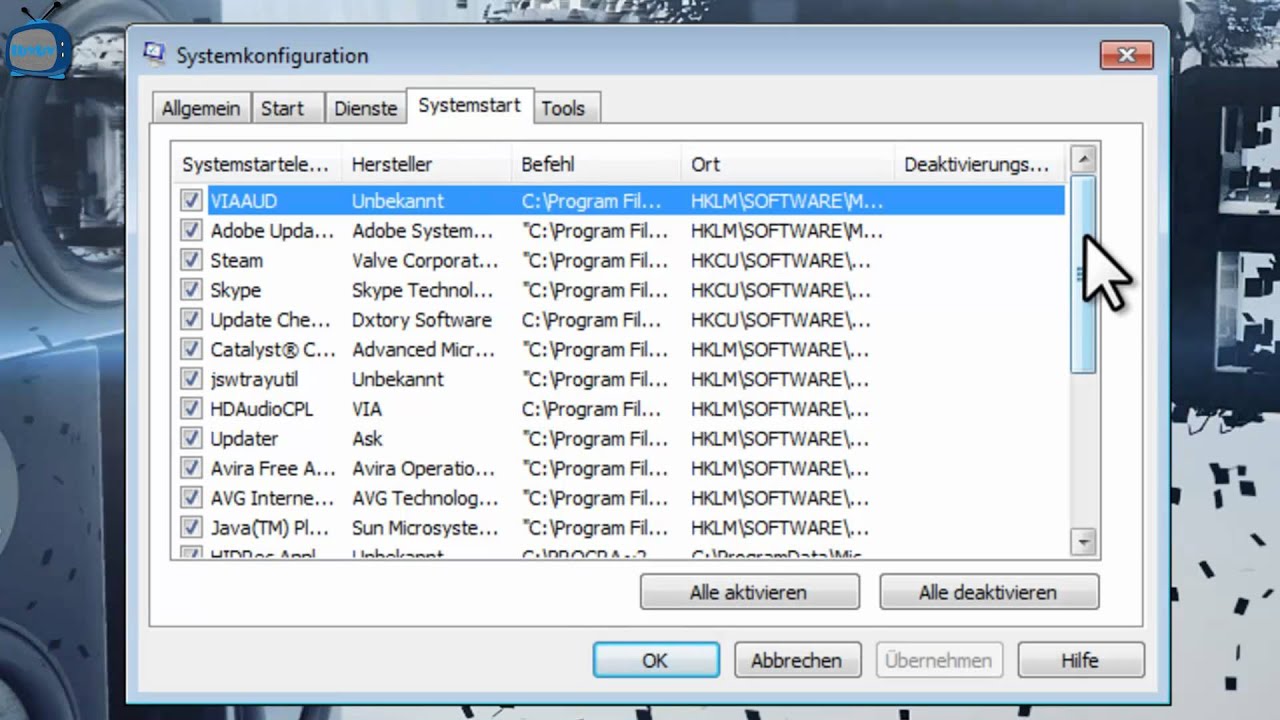Click AVG Technolog... manufacturer cell
Image resolution: width=1280 pixels, height=720 pixels.
point(425,498)
